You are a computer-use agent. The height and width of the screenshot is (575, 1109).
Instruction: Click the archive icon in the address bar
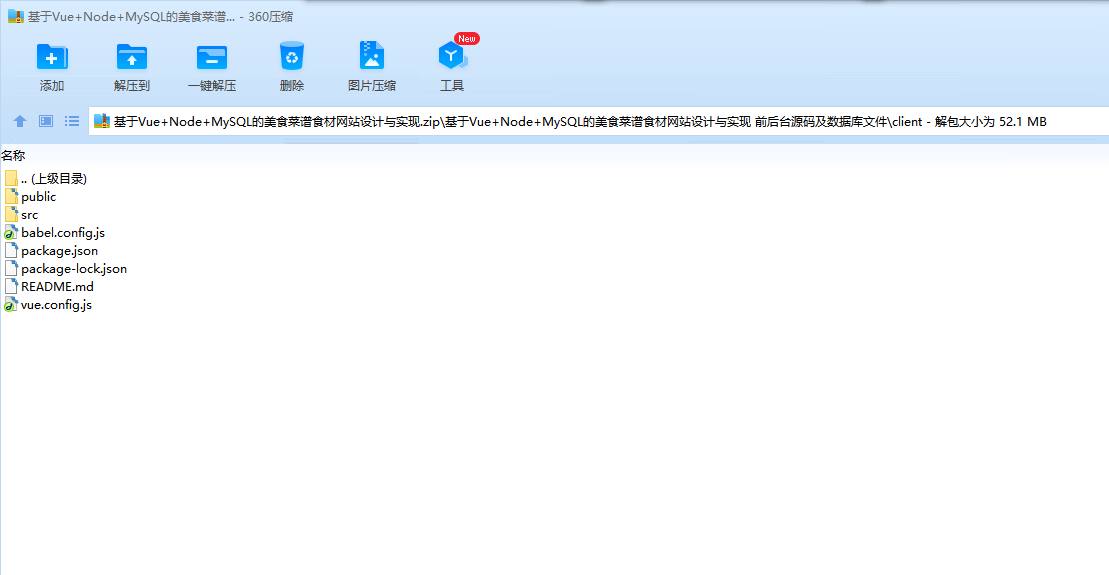tap(102, 122)
